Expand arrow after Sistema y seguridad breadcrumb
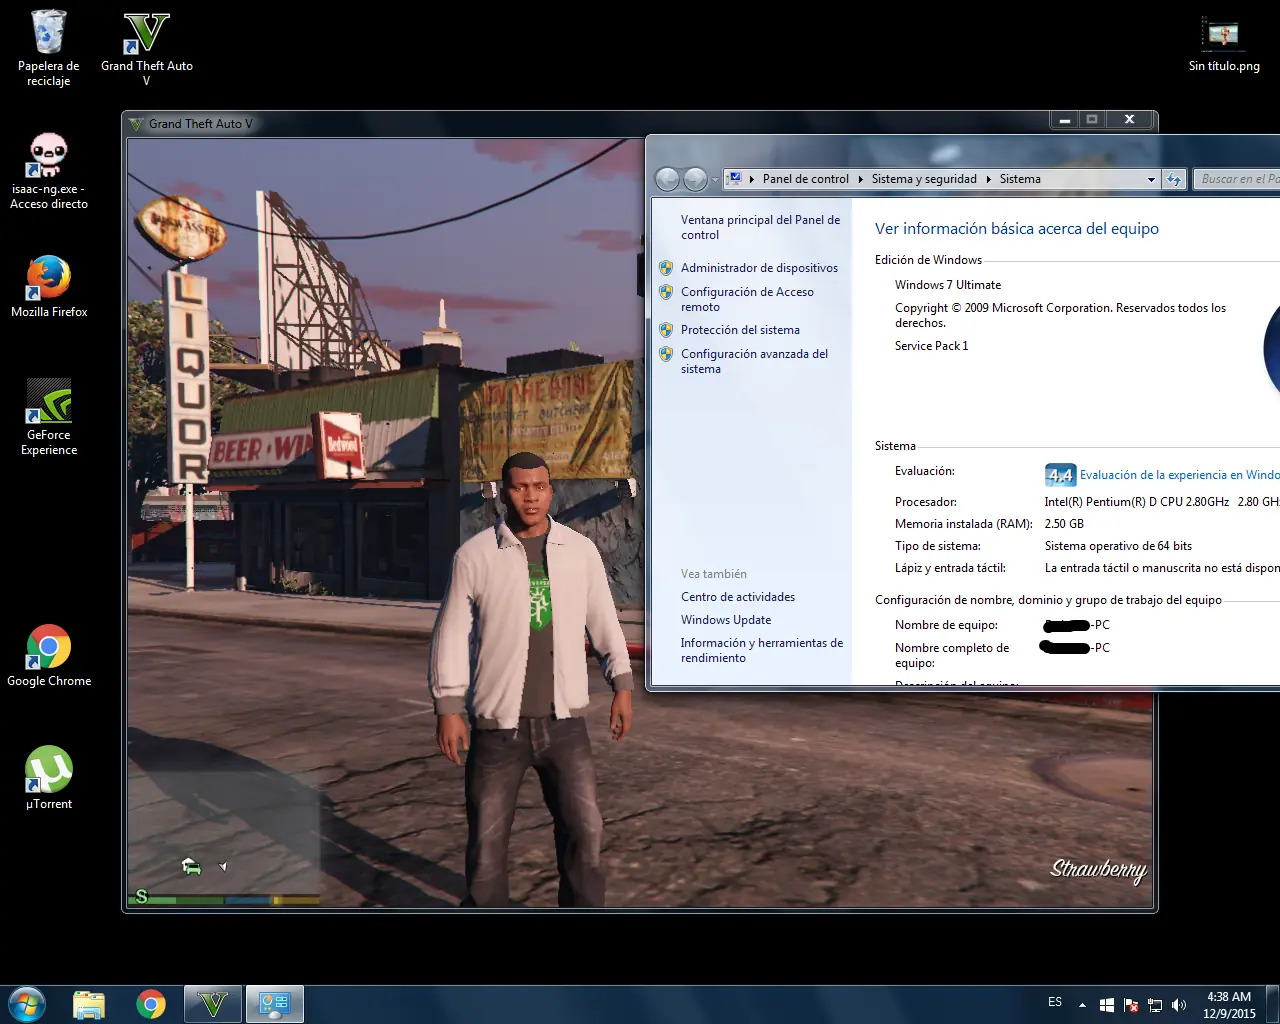1280x1024 pixels. coord(989,179)
